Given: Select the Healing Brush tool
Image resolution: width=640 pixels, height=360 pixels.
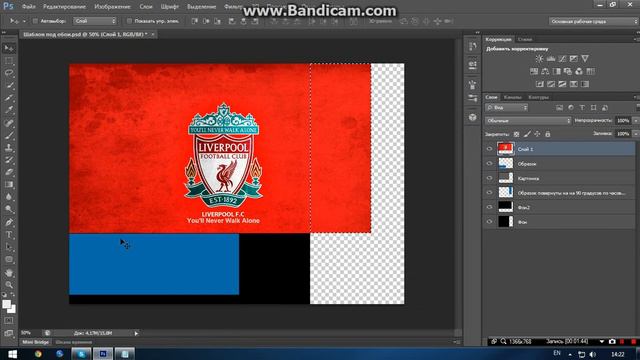Looking at the screenshot, I should [x=9, y=123].
